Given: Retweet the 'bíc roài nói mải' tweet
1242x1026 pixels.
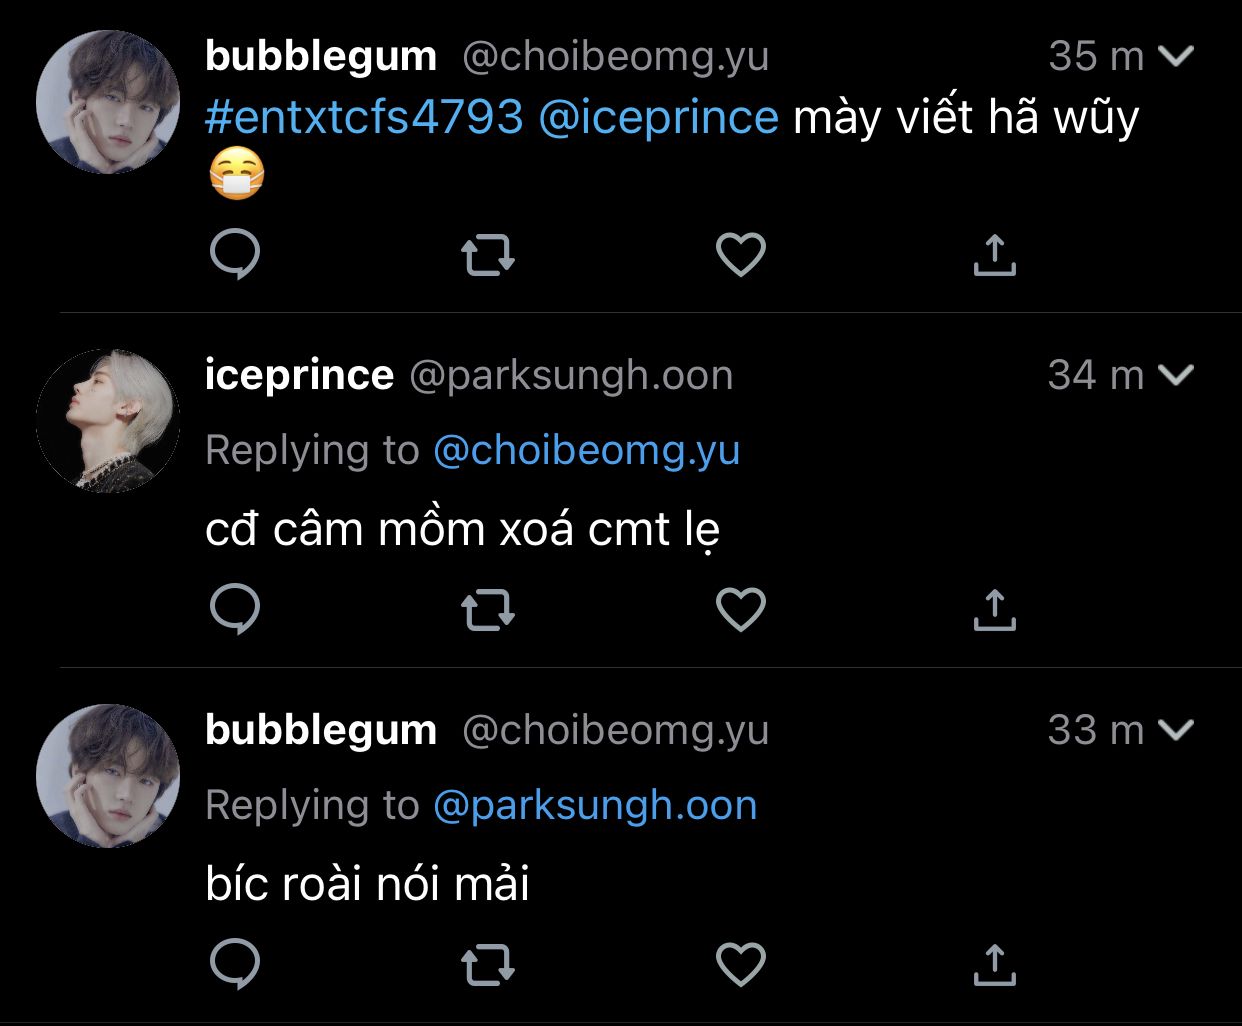Looking at the screenshot, I should tap(487, 965).
